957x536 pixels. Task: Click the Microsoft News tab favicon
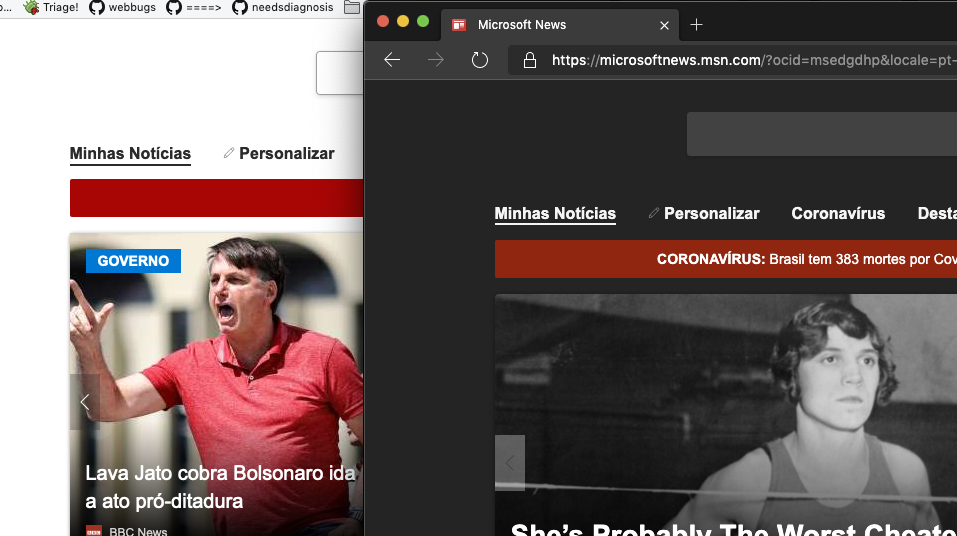coord(459,25)
